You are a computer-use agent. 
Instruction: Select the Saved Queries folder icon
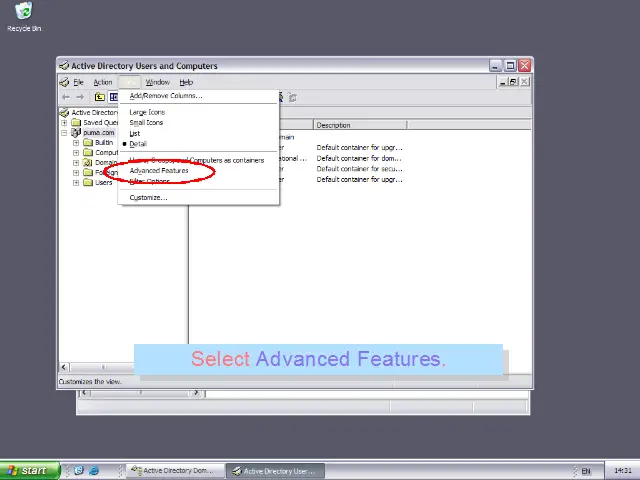point(76,122)
